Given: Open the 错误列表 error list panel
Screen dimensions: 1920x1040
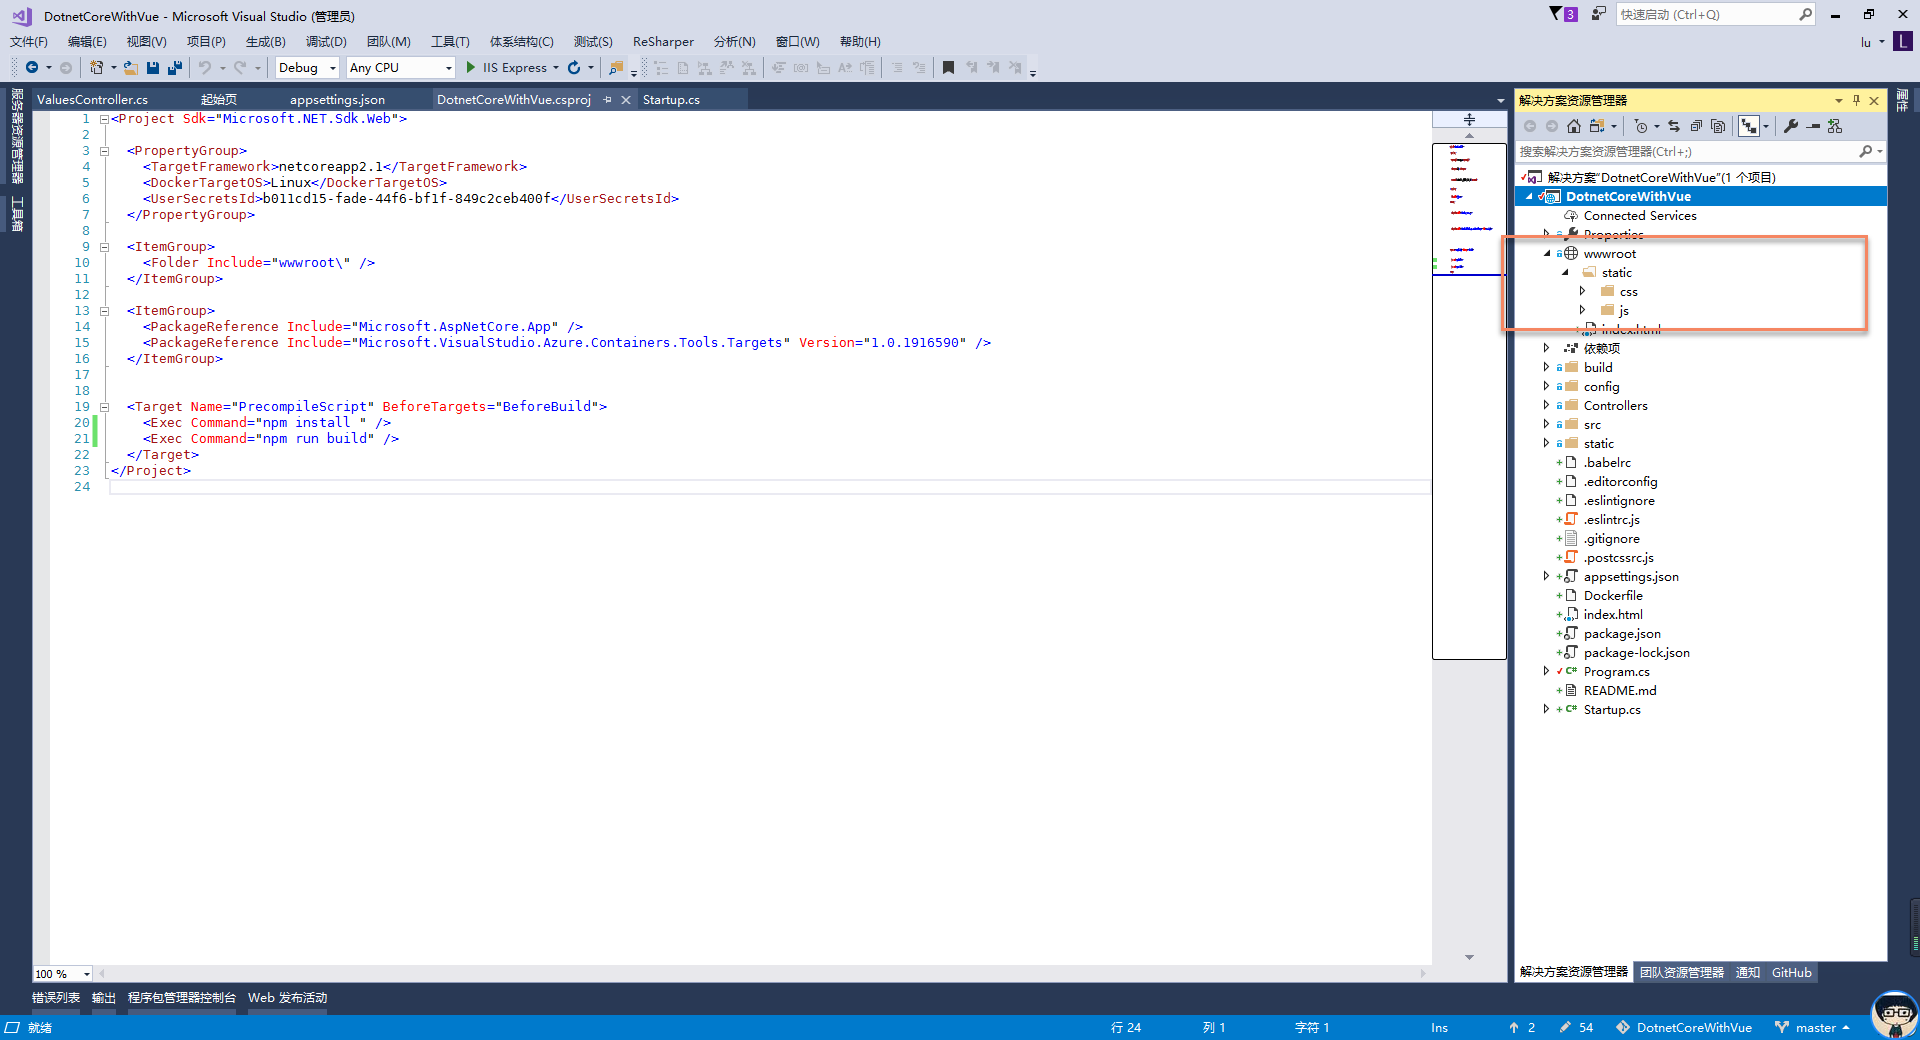Looking at the screenshot, I should click(x=56, y=998).
